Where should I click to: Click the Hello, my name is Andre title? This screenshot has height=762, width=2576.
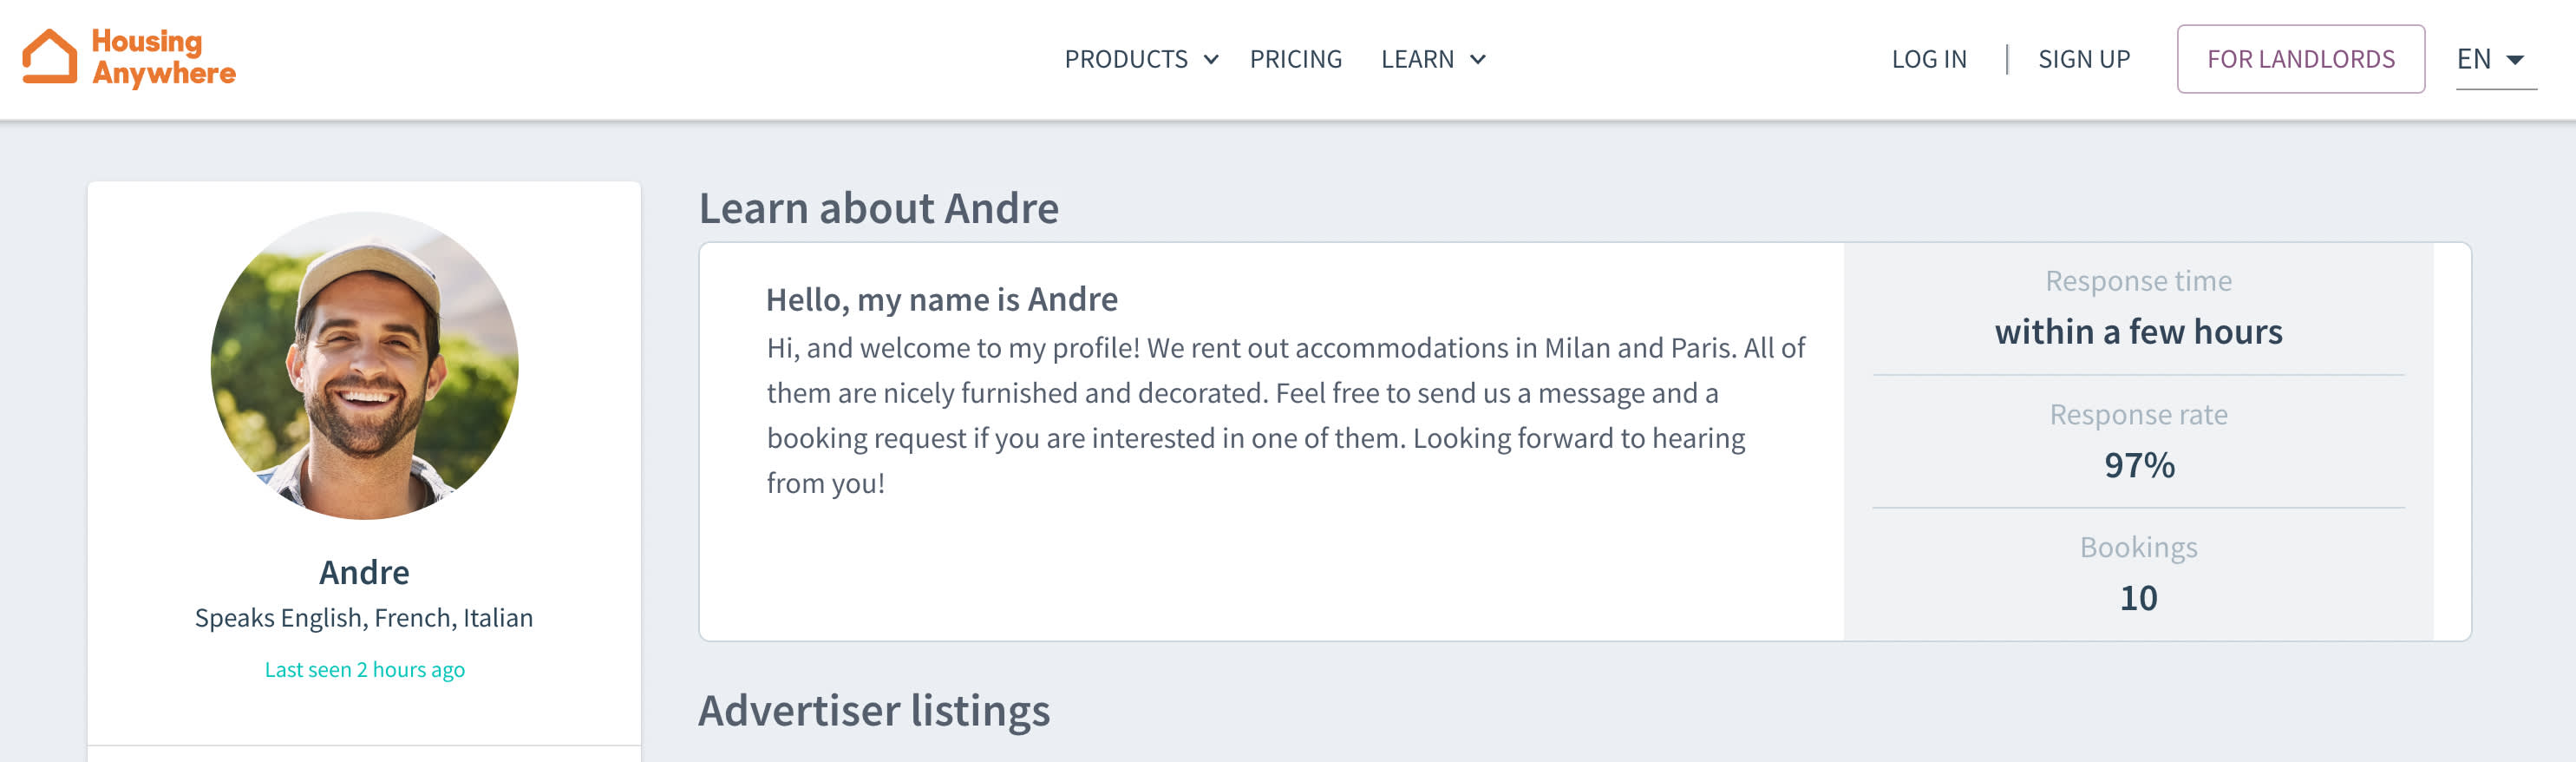941,299
